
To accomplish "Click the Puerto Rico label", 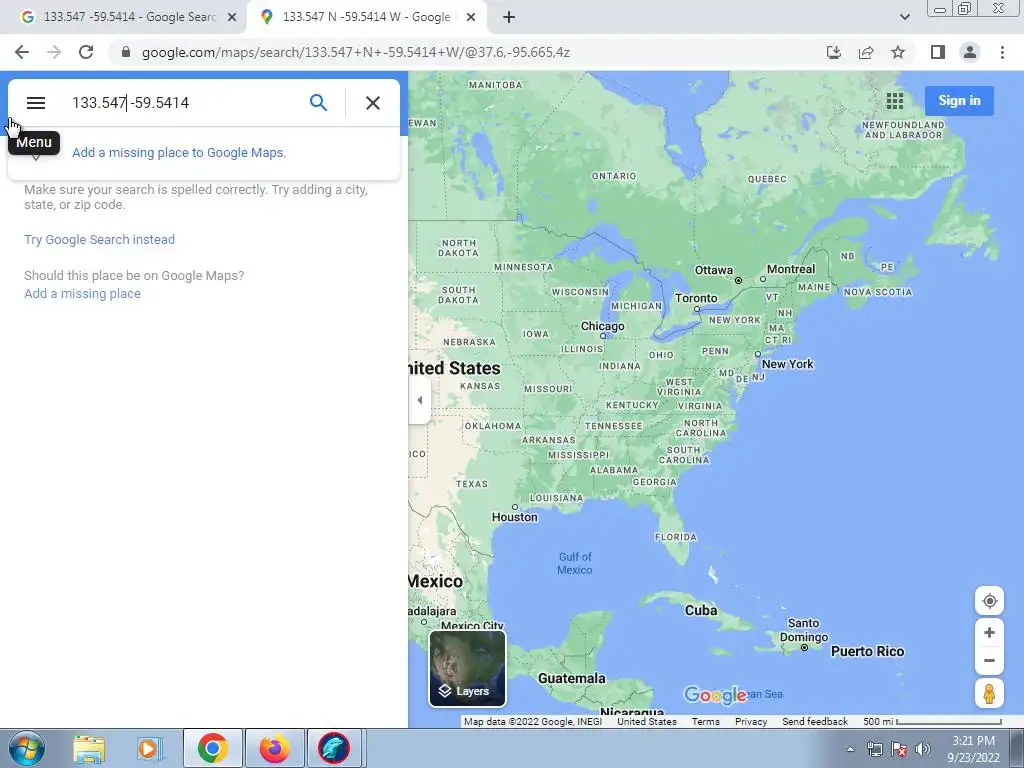I will point(867,651).
